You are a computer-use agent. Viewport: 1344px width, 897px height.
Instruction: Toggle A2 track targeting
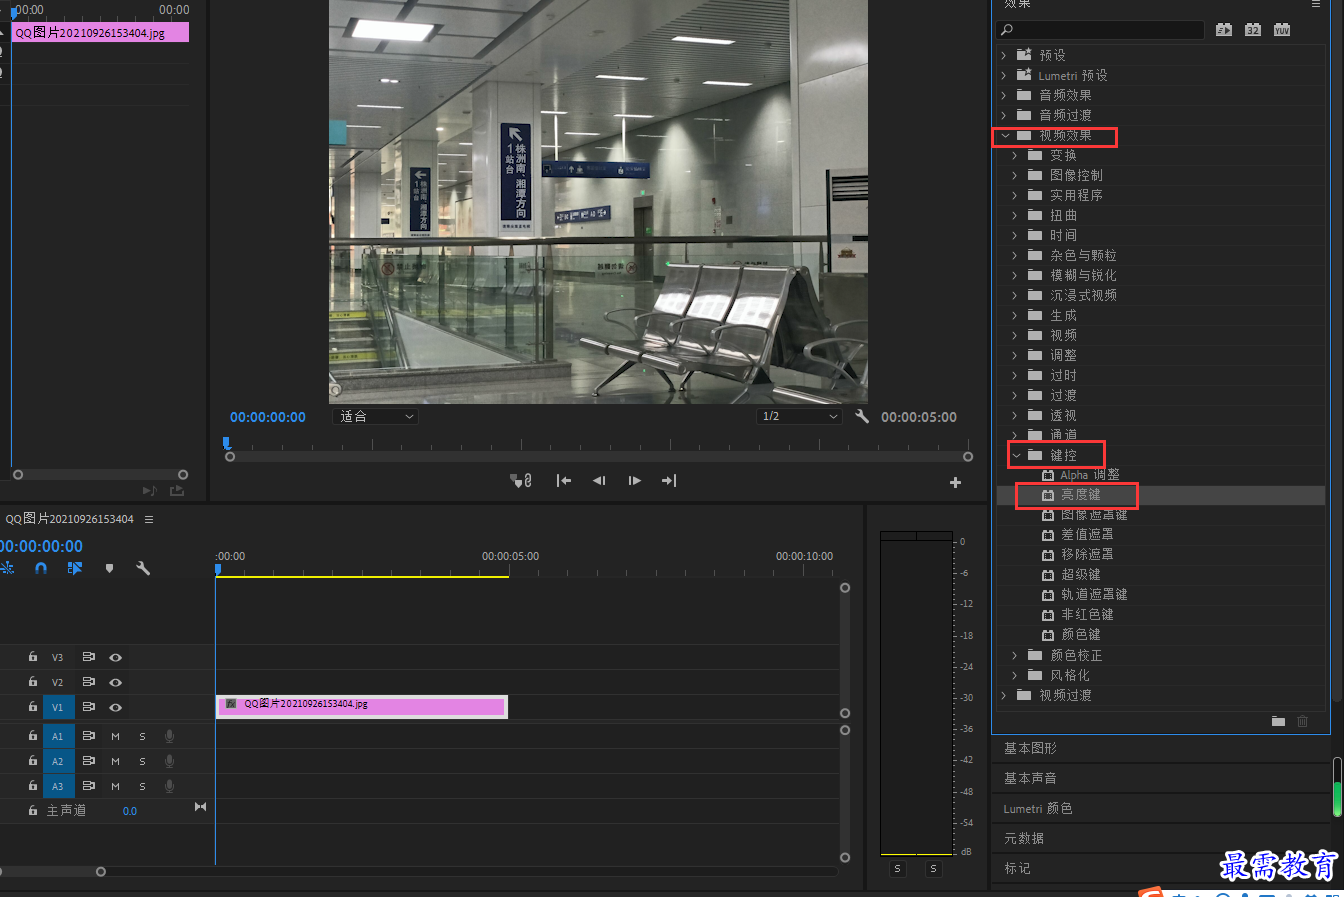click(57, 761)
